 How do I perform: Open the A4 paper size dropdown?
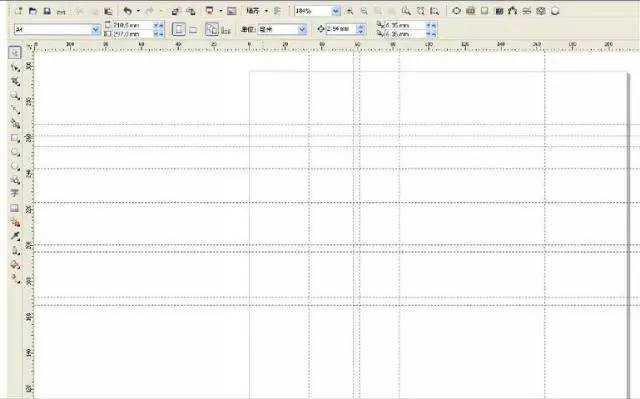click(96, 29)
